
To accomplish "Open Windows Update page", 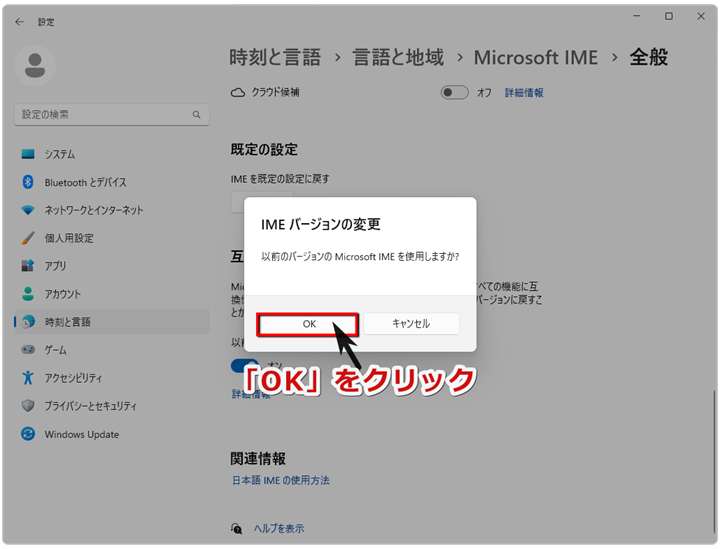I will click(x=112, y=434).
